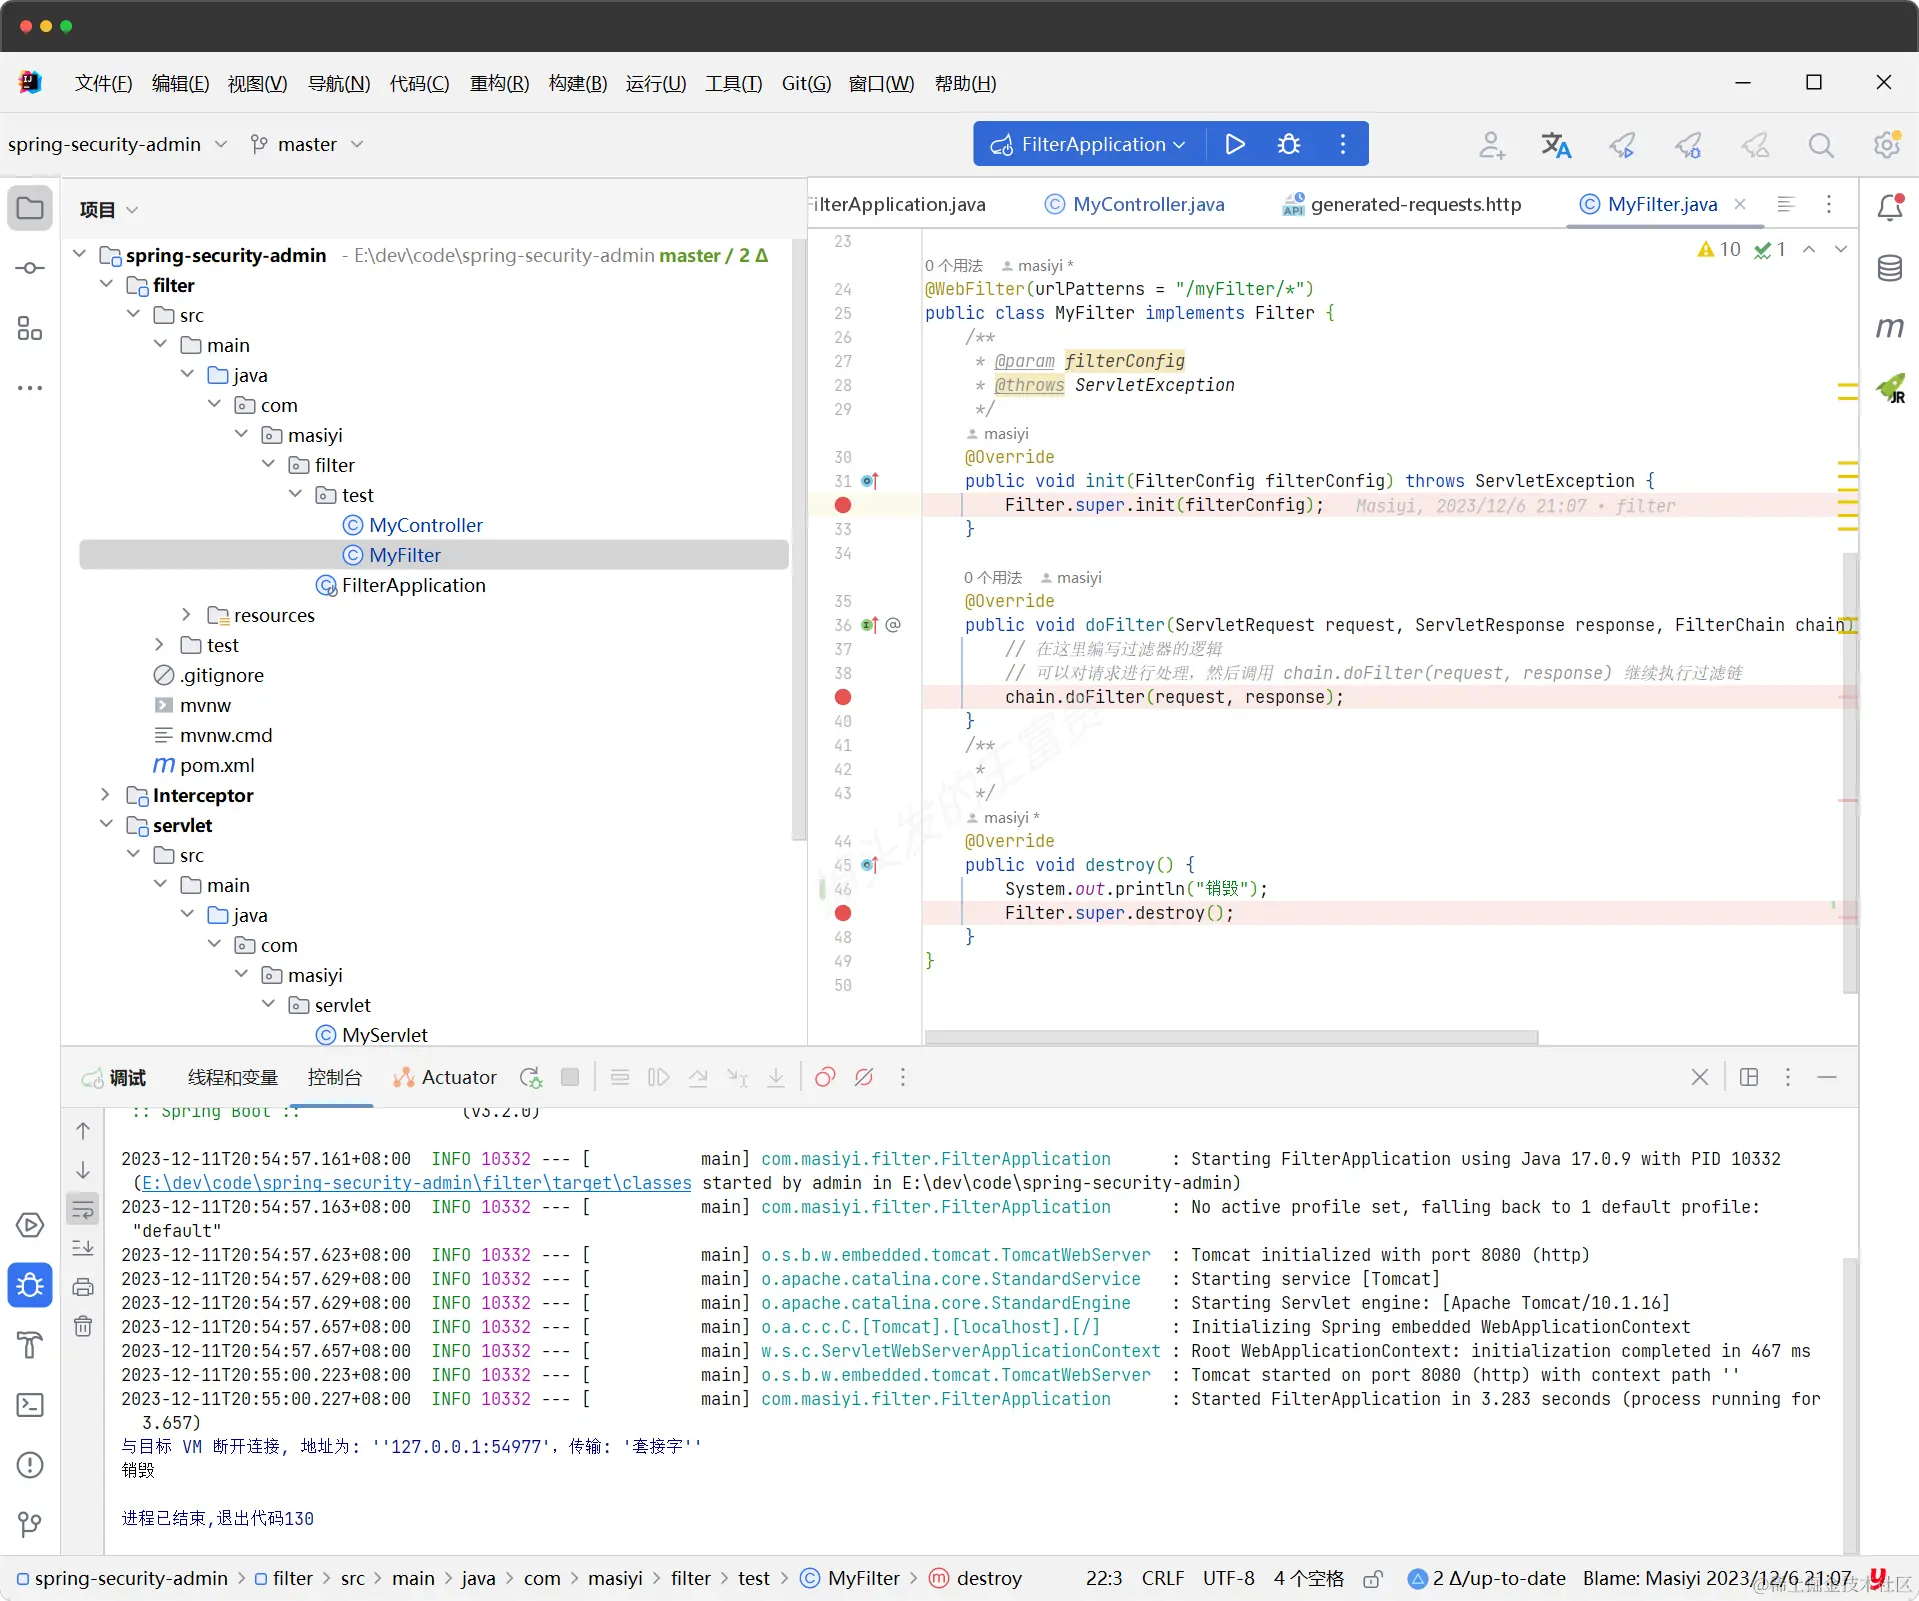
Task: Expand the test folder under src
Action: pyautogui.click(x=159, y=645)
